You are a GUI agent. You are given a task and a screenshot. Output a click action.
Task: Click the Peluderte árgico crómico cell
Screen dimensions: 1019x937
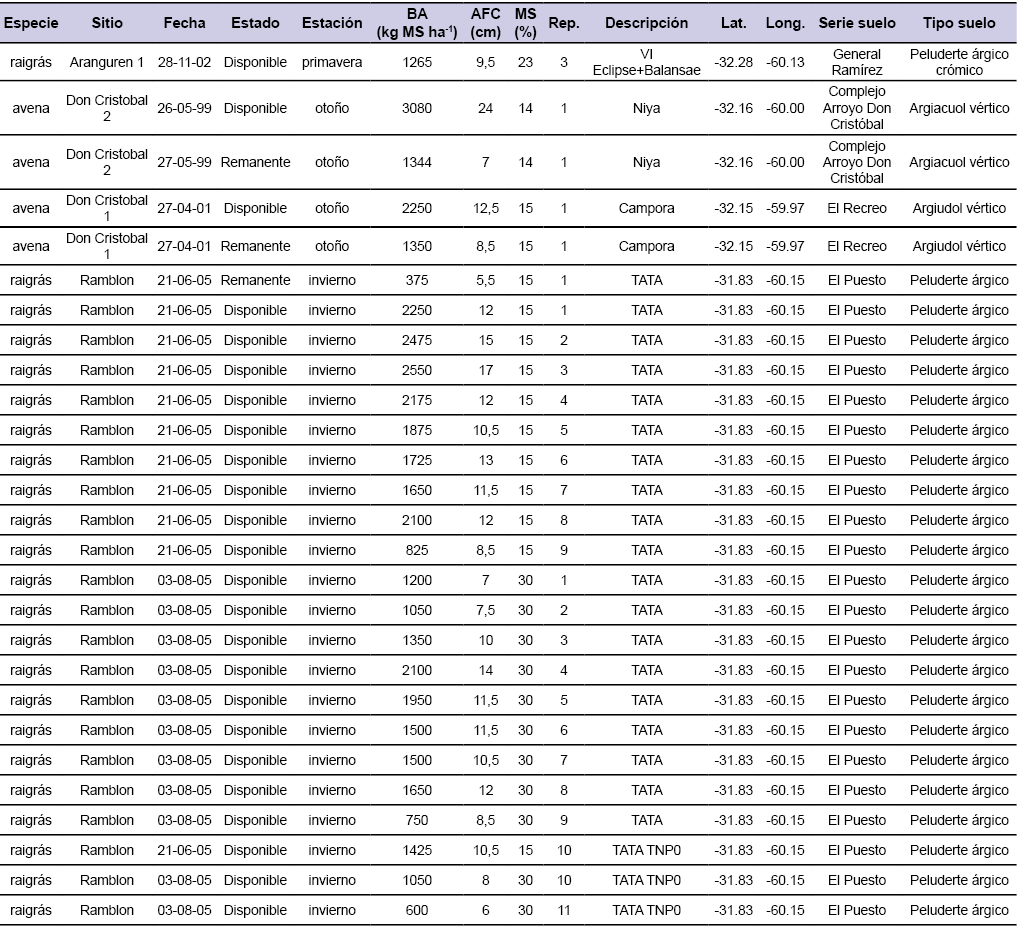click(959, 62)
